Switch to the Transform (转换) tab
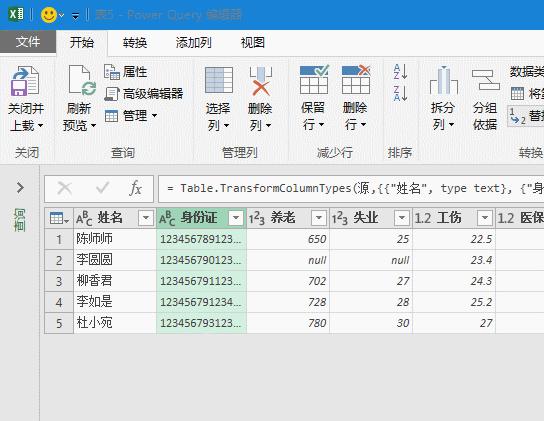Viewport: 544px width, 421px height. click(135, 43)
